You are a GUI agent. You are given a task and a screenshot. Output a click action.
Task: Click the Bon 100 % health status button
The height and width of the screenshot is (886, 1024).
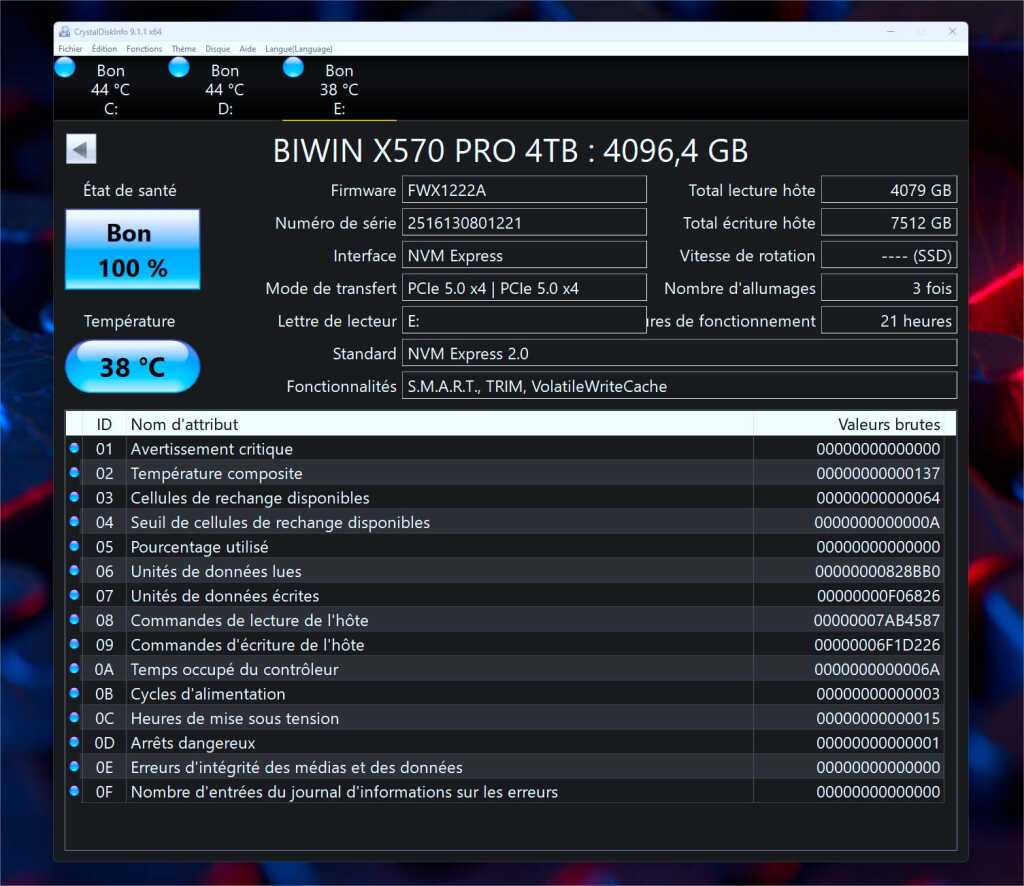tap(133, 250)
